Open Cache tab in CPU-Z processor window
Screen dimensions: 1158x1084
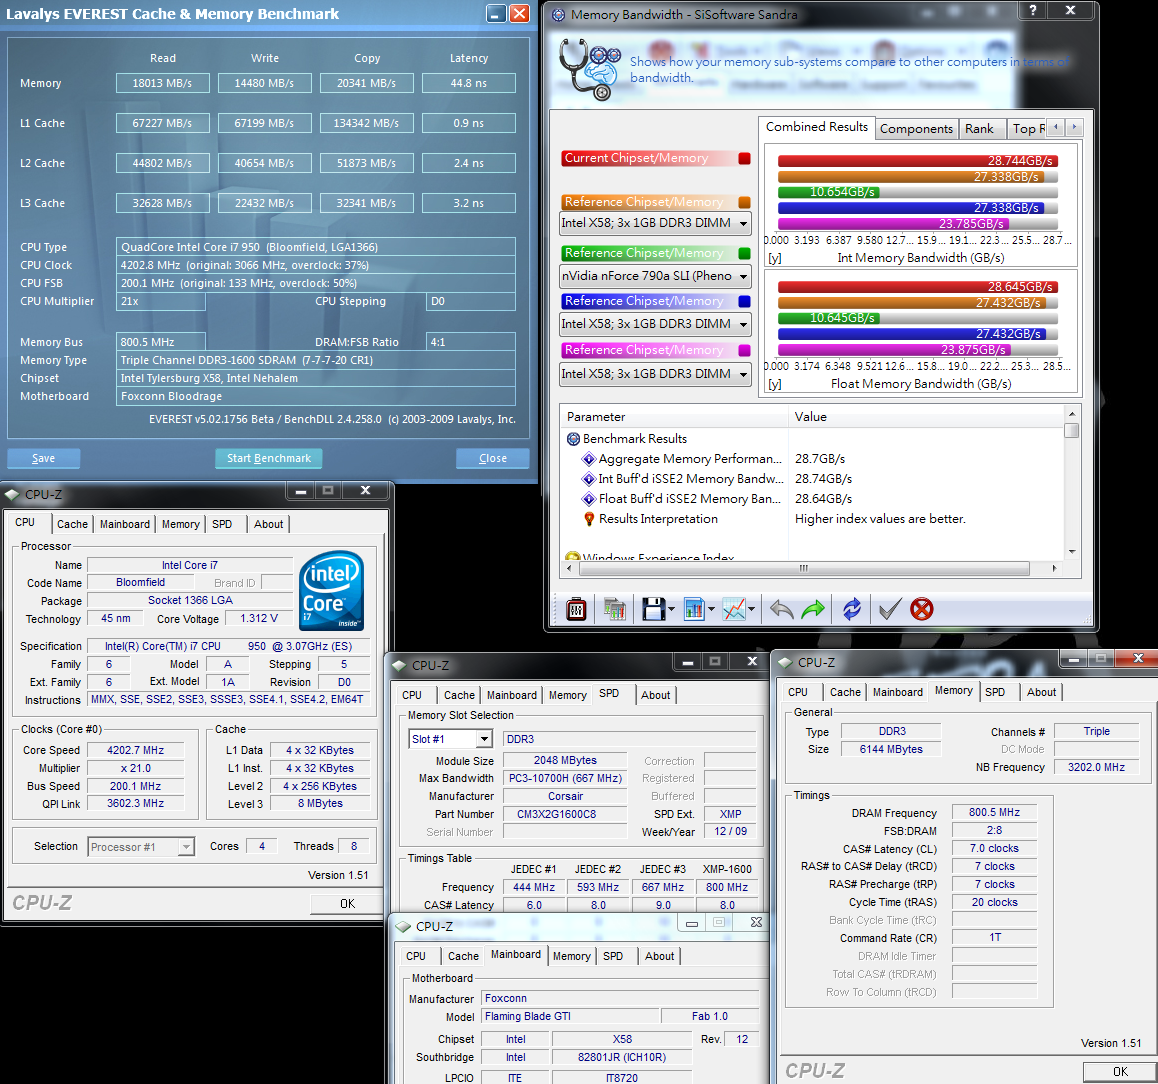point(72,524)
